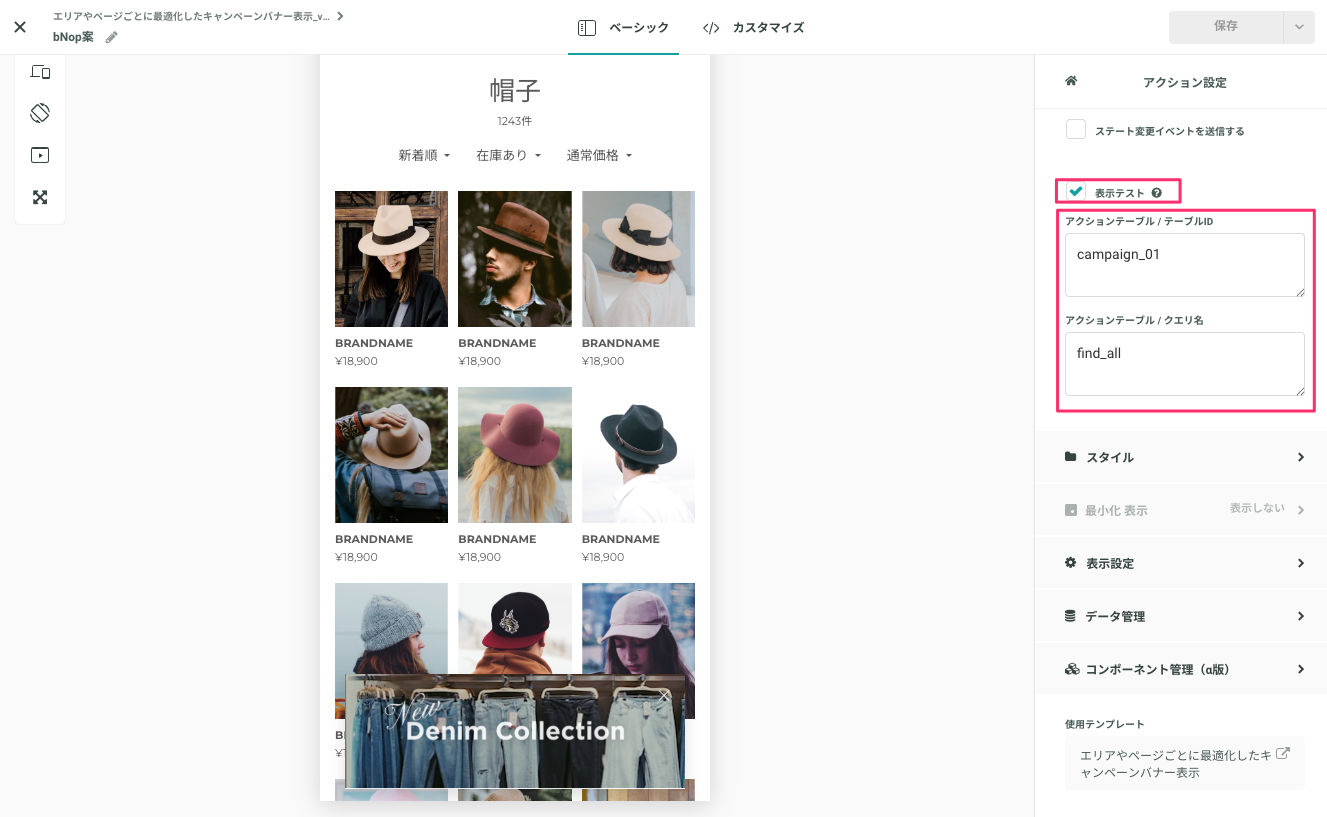1327x817 pixels.
Task: Click the 保存 button
Action: coord(1226,27)
